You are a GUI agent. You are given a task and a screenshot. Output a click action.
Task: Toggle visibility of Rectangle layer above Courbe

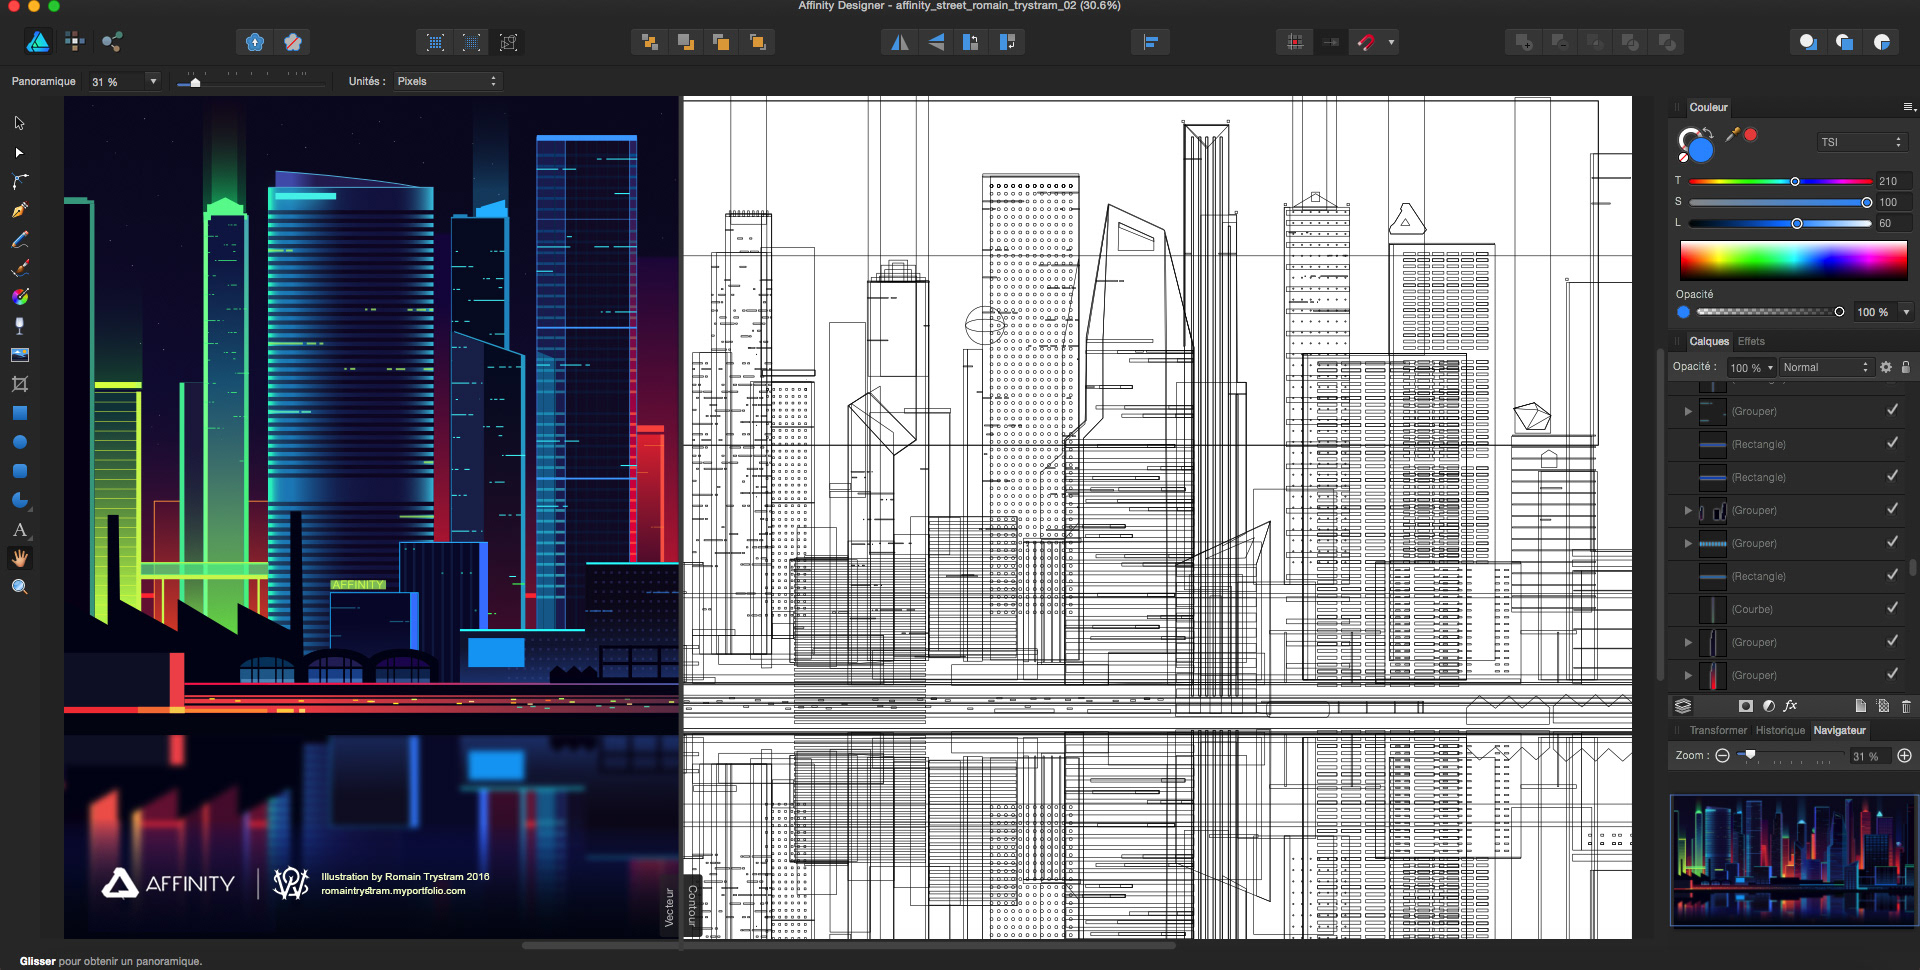coord(1892,575)
